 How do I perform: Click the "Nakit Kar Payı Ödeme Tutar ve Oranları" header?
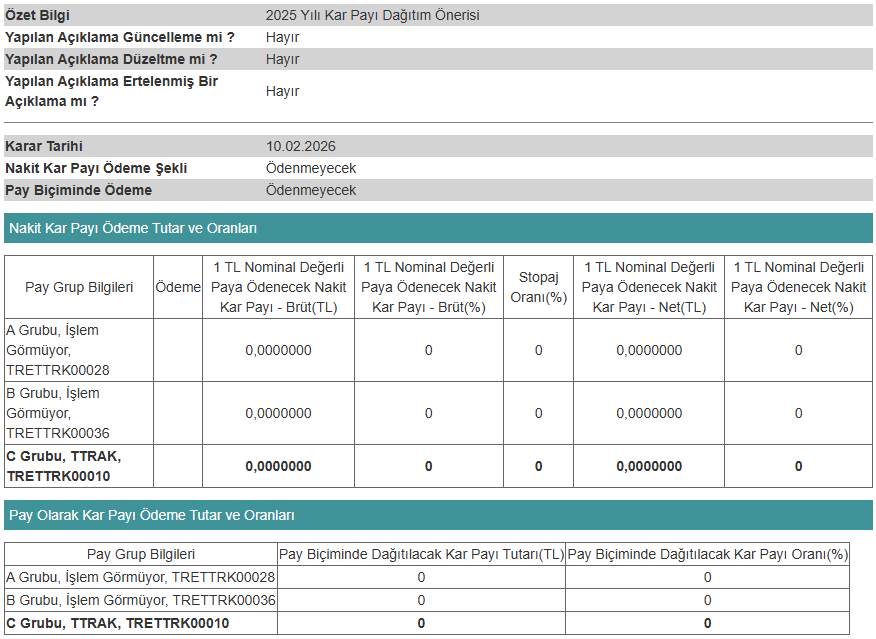point(133,228)
